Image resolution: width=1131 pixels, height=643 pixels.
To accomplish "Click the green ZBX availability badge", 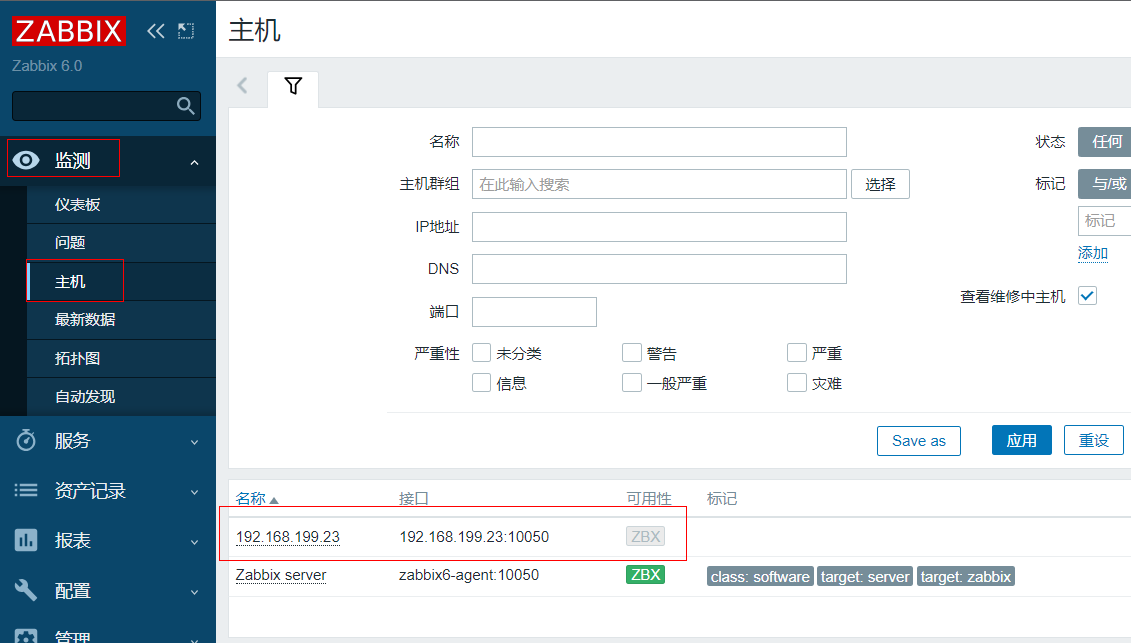I will pos(645,575).
